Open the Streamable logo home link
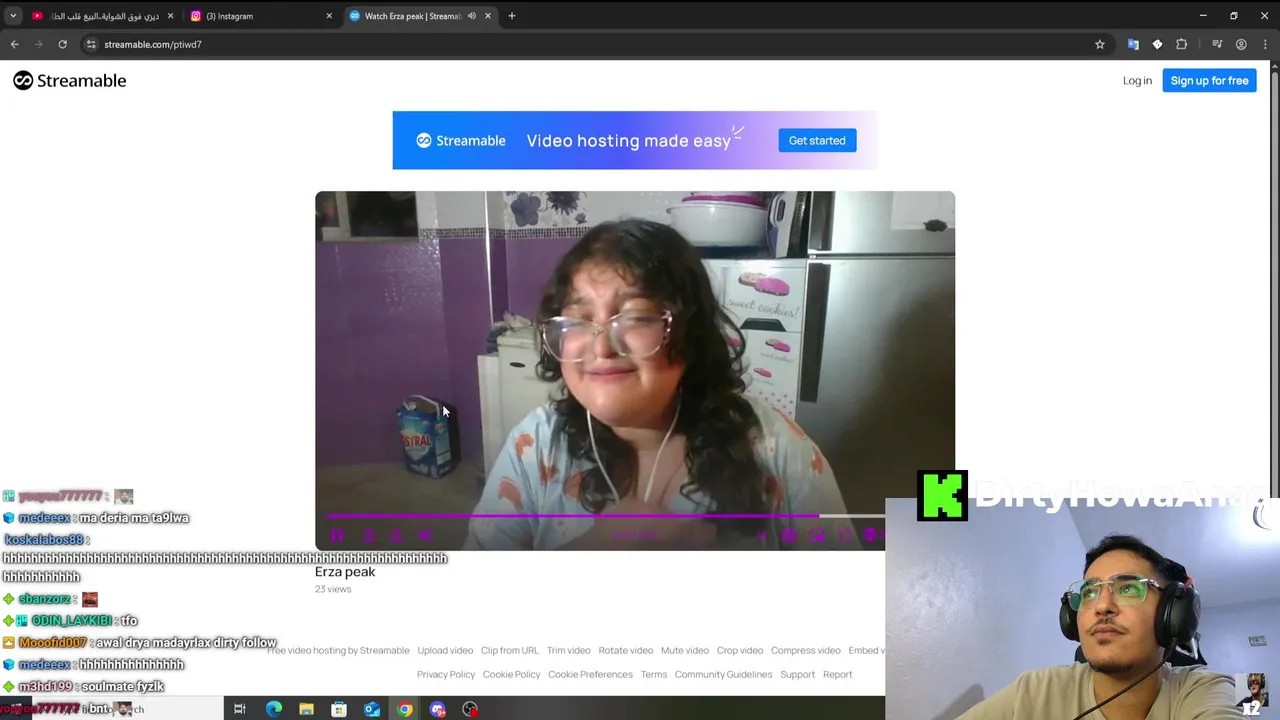This screenshot has height=720, width=1280. pos(70,81)
